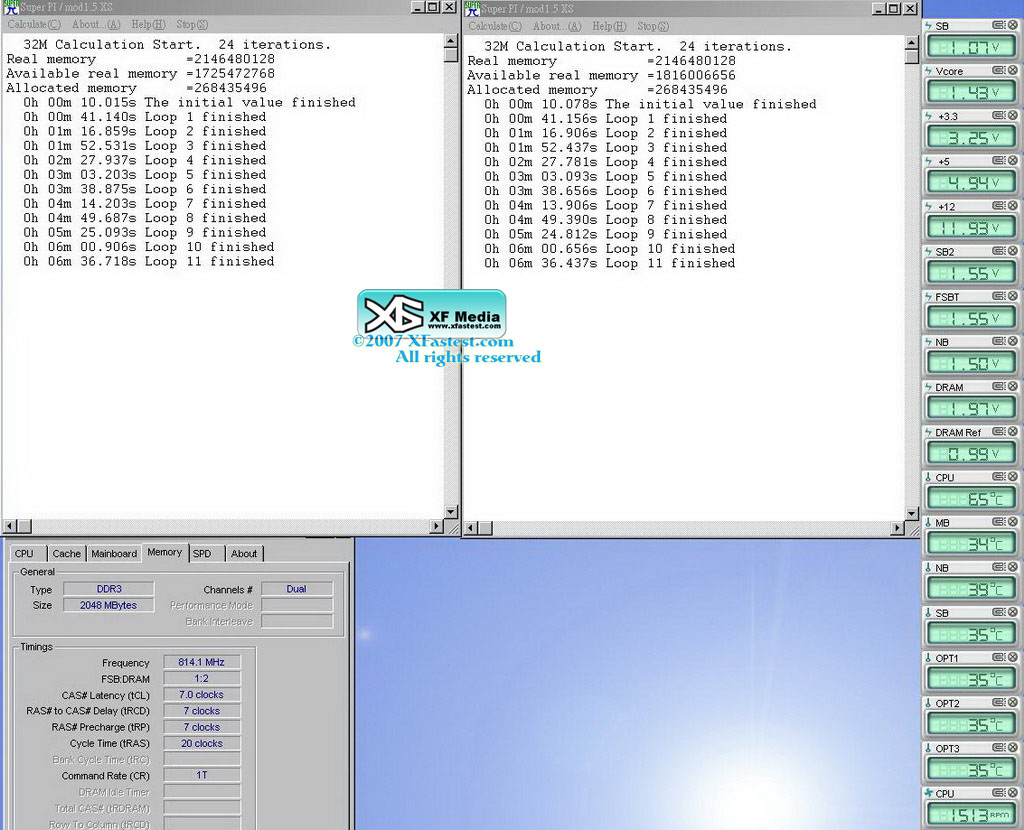The image size is (1024, 830).
Task: Click the settings icon on CPU temperature monitor
Action: [x=999, y=477]
